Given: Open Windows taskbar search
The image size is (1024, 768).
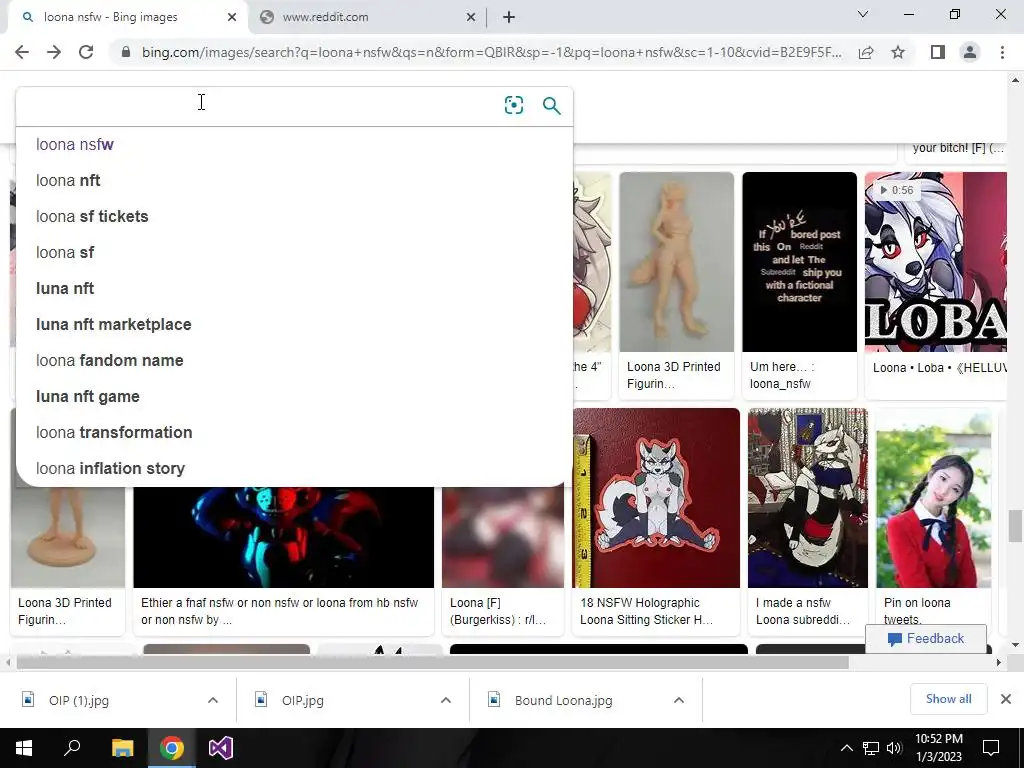Looking at the screenshot, I should click(72, 748).
